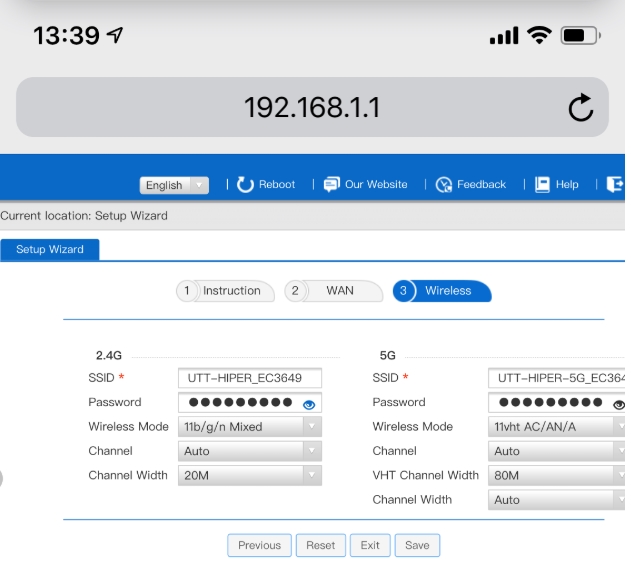
Task: Open the English language dropdown
Action: pos(176,185)
